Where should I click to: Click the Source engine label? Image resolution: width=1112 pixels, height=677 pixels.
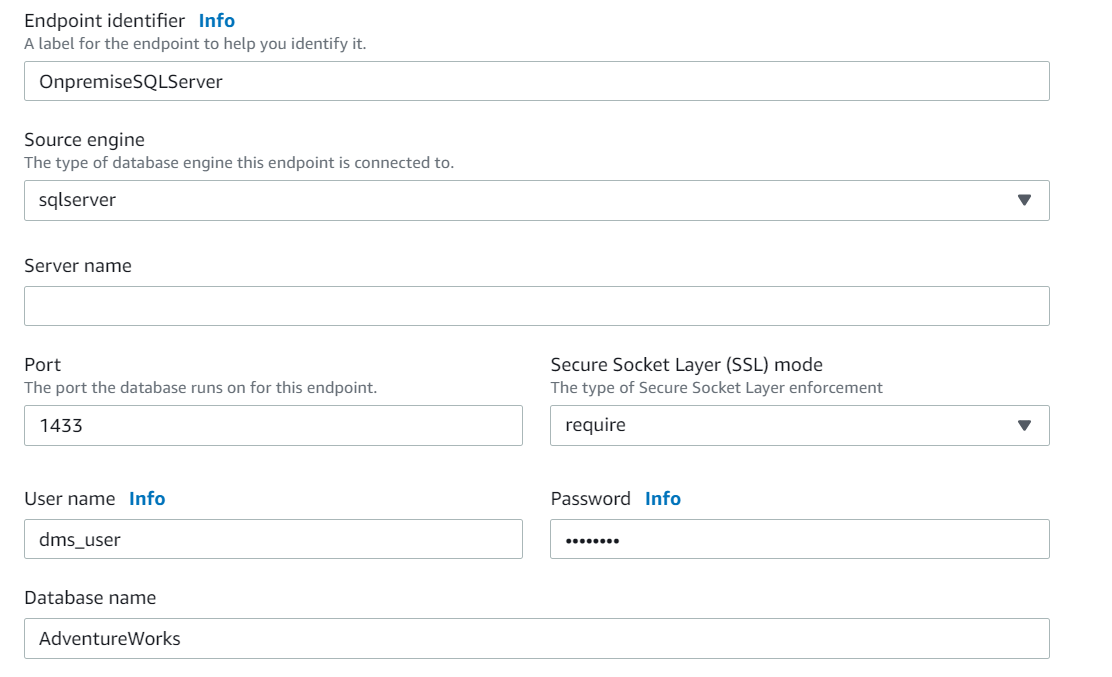pyautogui.click(x=84, y=140)
